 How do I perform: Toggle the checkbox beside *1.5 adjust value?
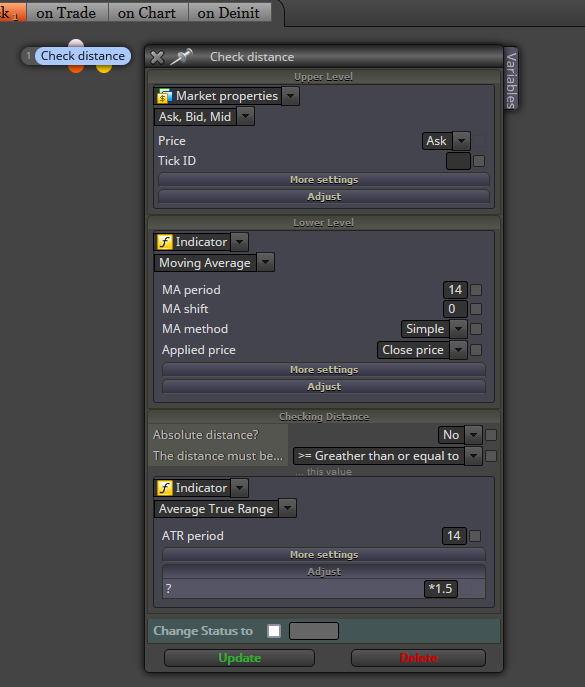coord(466,588)
